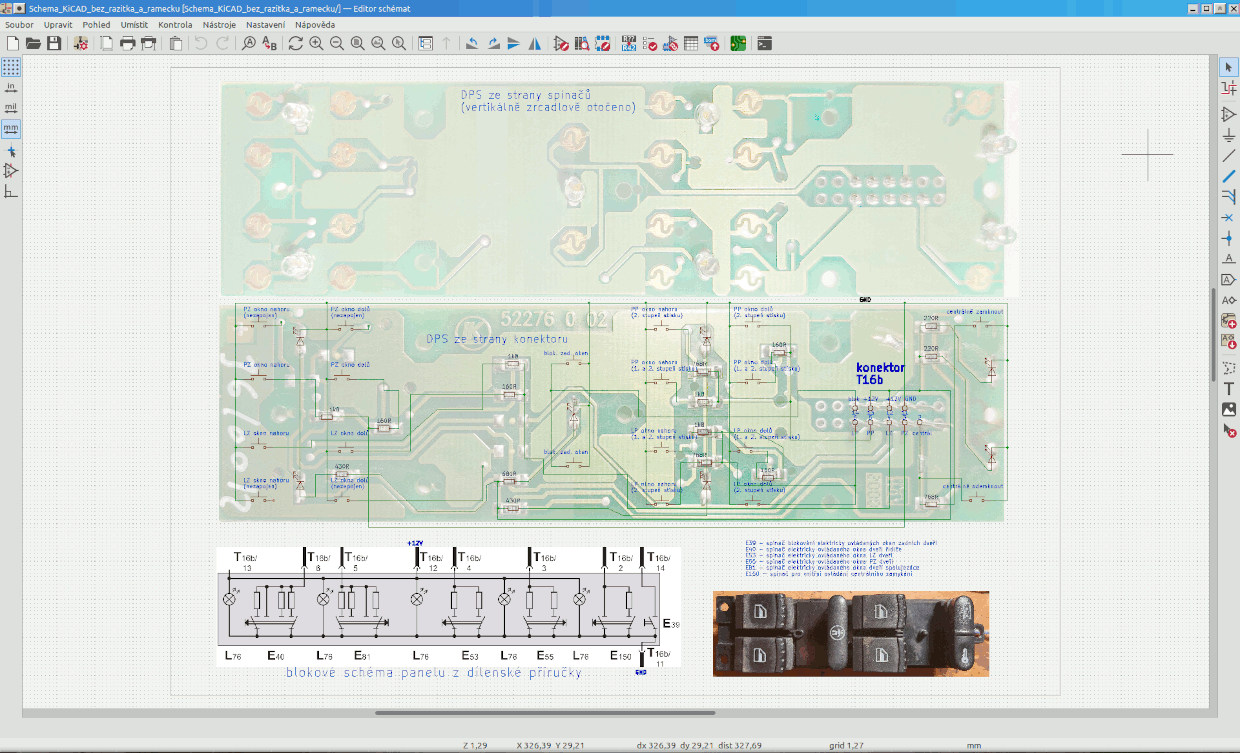Viewport: 1240px width, 753px height.
Task: Toggle grid display visibility
Action: [11, 67]
